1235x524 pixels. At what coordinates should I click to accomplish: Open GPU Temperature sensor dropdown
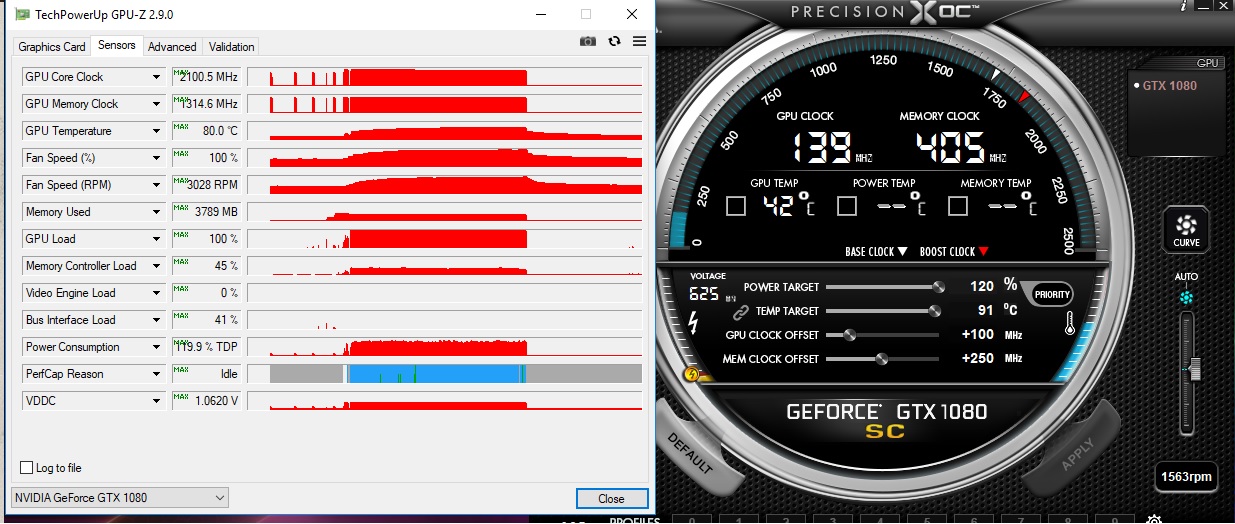(156, 131)
